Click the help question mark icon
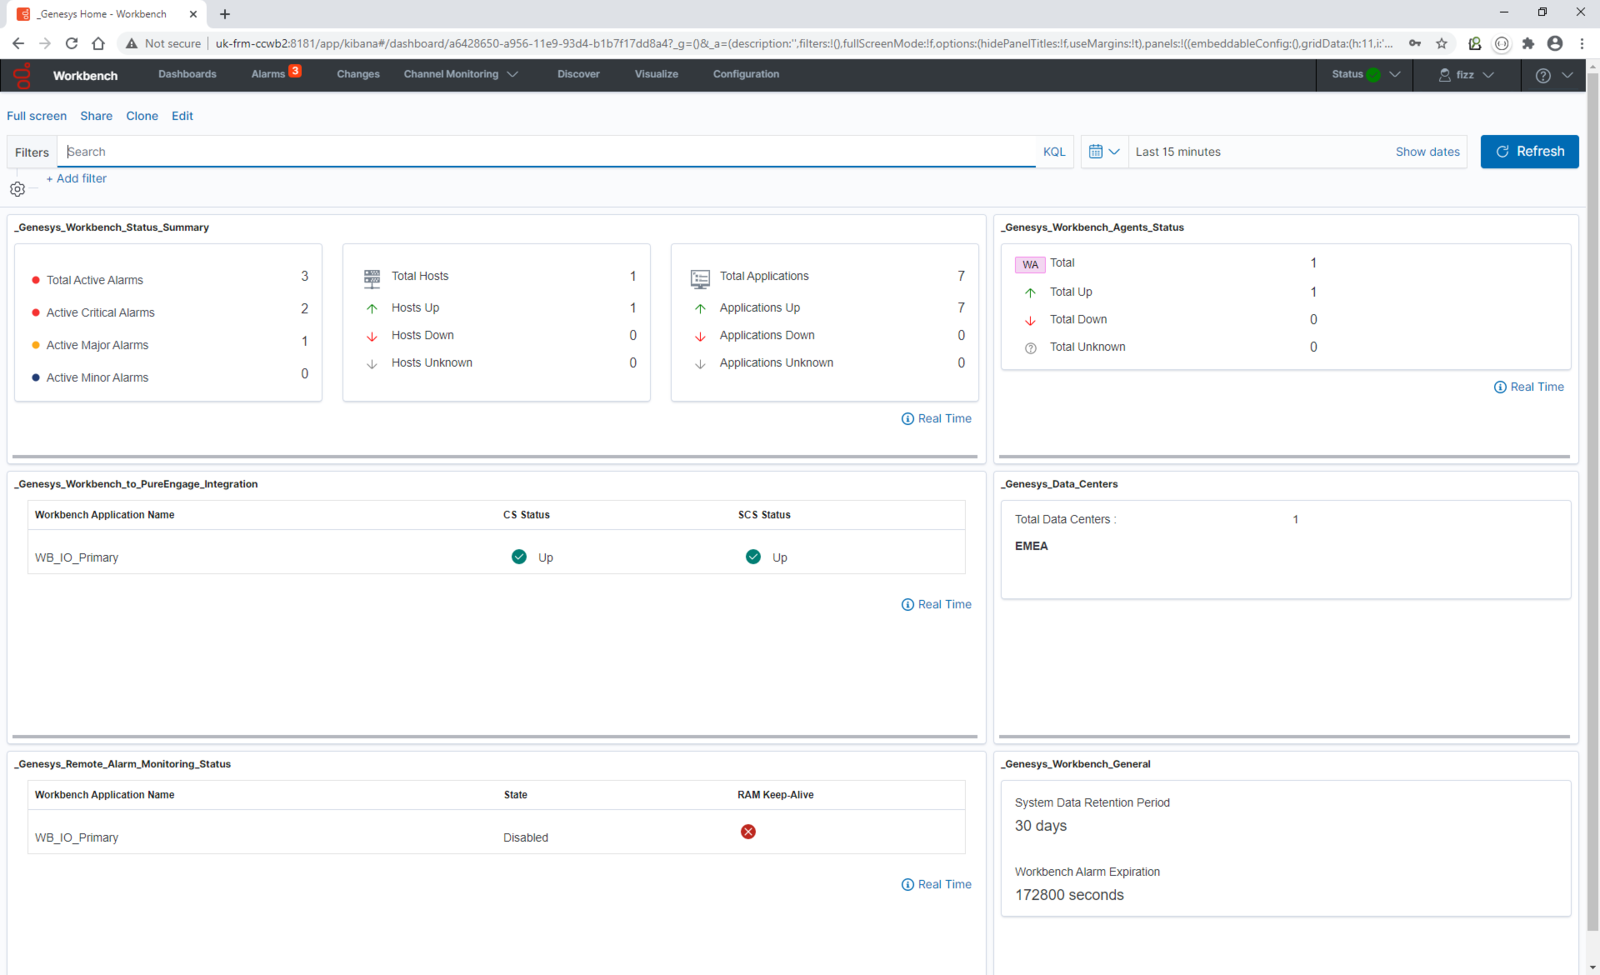Screen dimensions: 1600x975 [1543, 76]
